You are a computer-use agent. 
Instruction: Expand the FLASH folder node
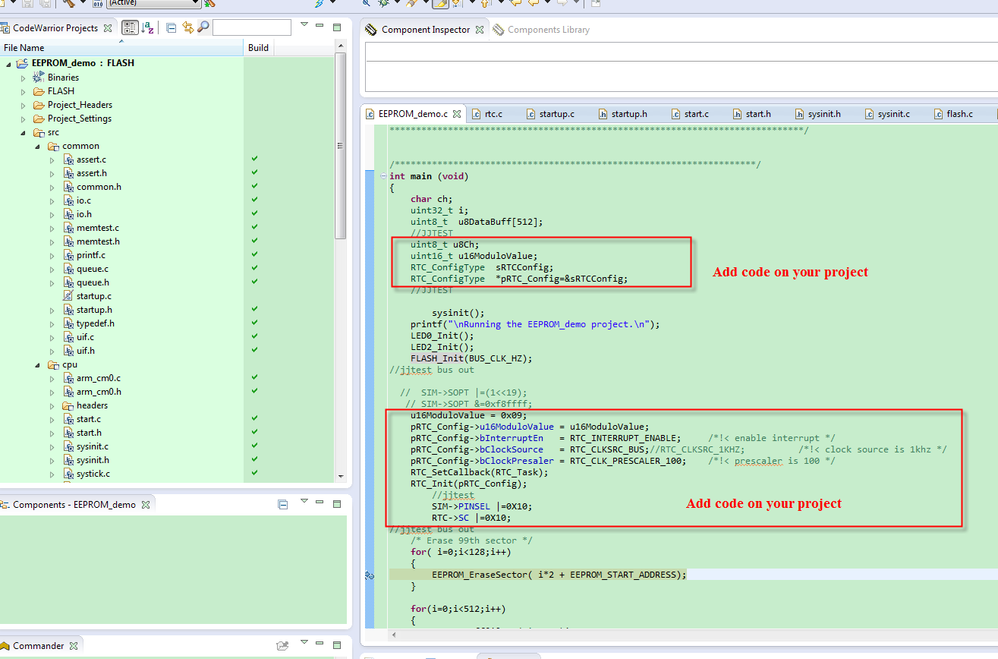24,92
